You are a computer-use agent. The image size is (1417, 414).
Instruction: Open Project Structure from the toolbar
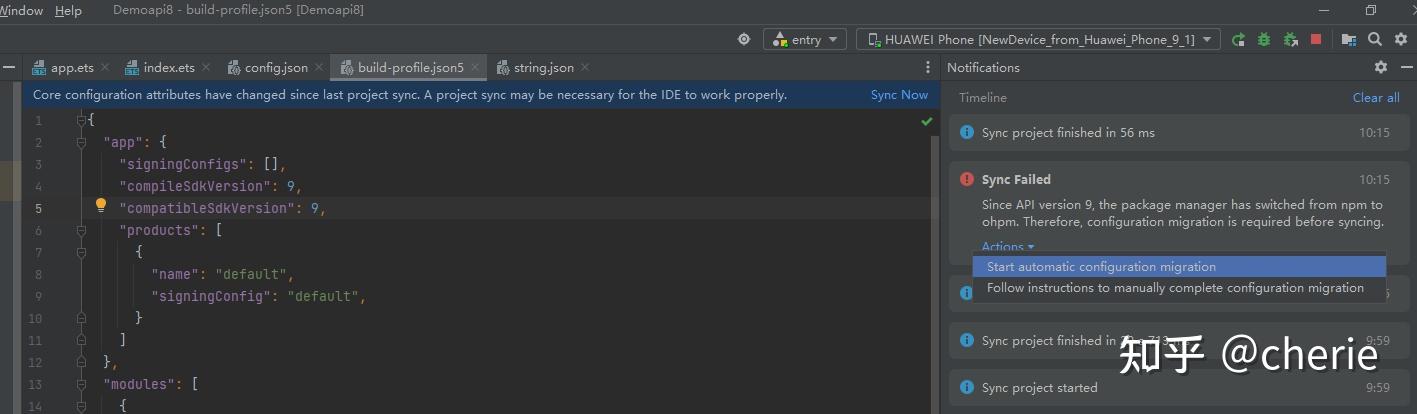click(x=1349, y=39)
